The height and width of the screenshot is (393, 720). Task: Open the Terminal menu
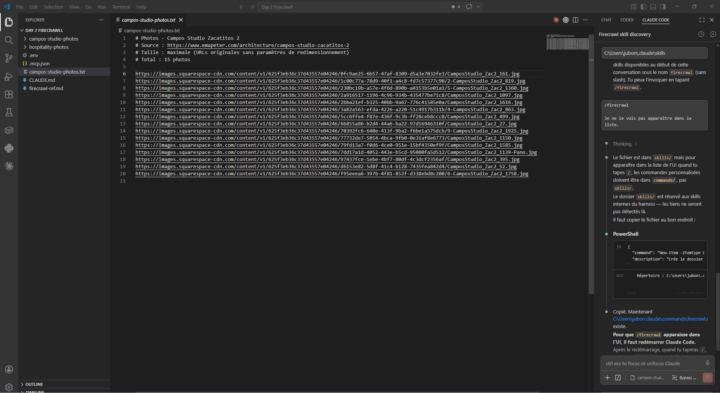click(121, 7)
